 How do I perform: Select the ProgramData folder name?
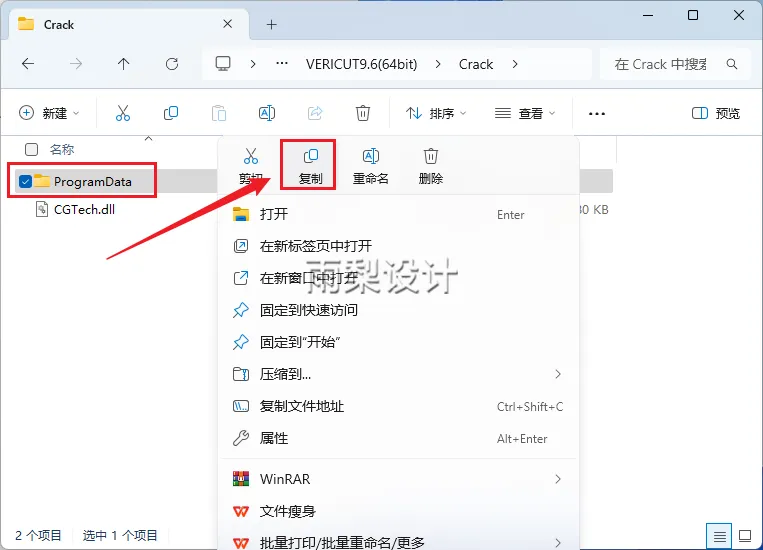[x=92, y=182]
